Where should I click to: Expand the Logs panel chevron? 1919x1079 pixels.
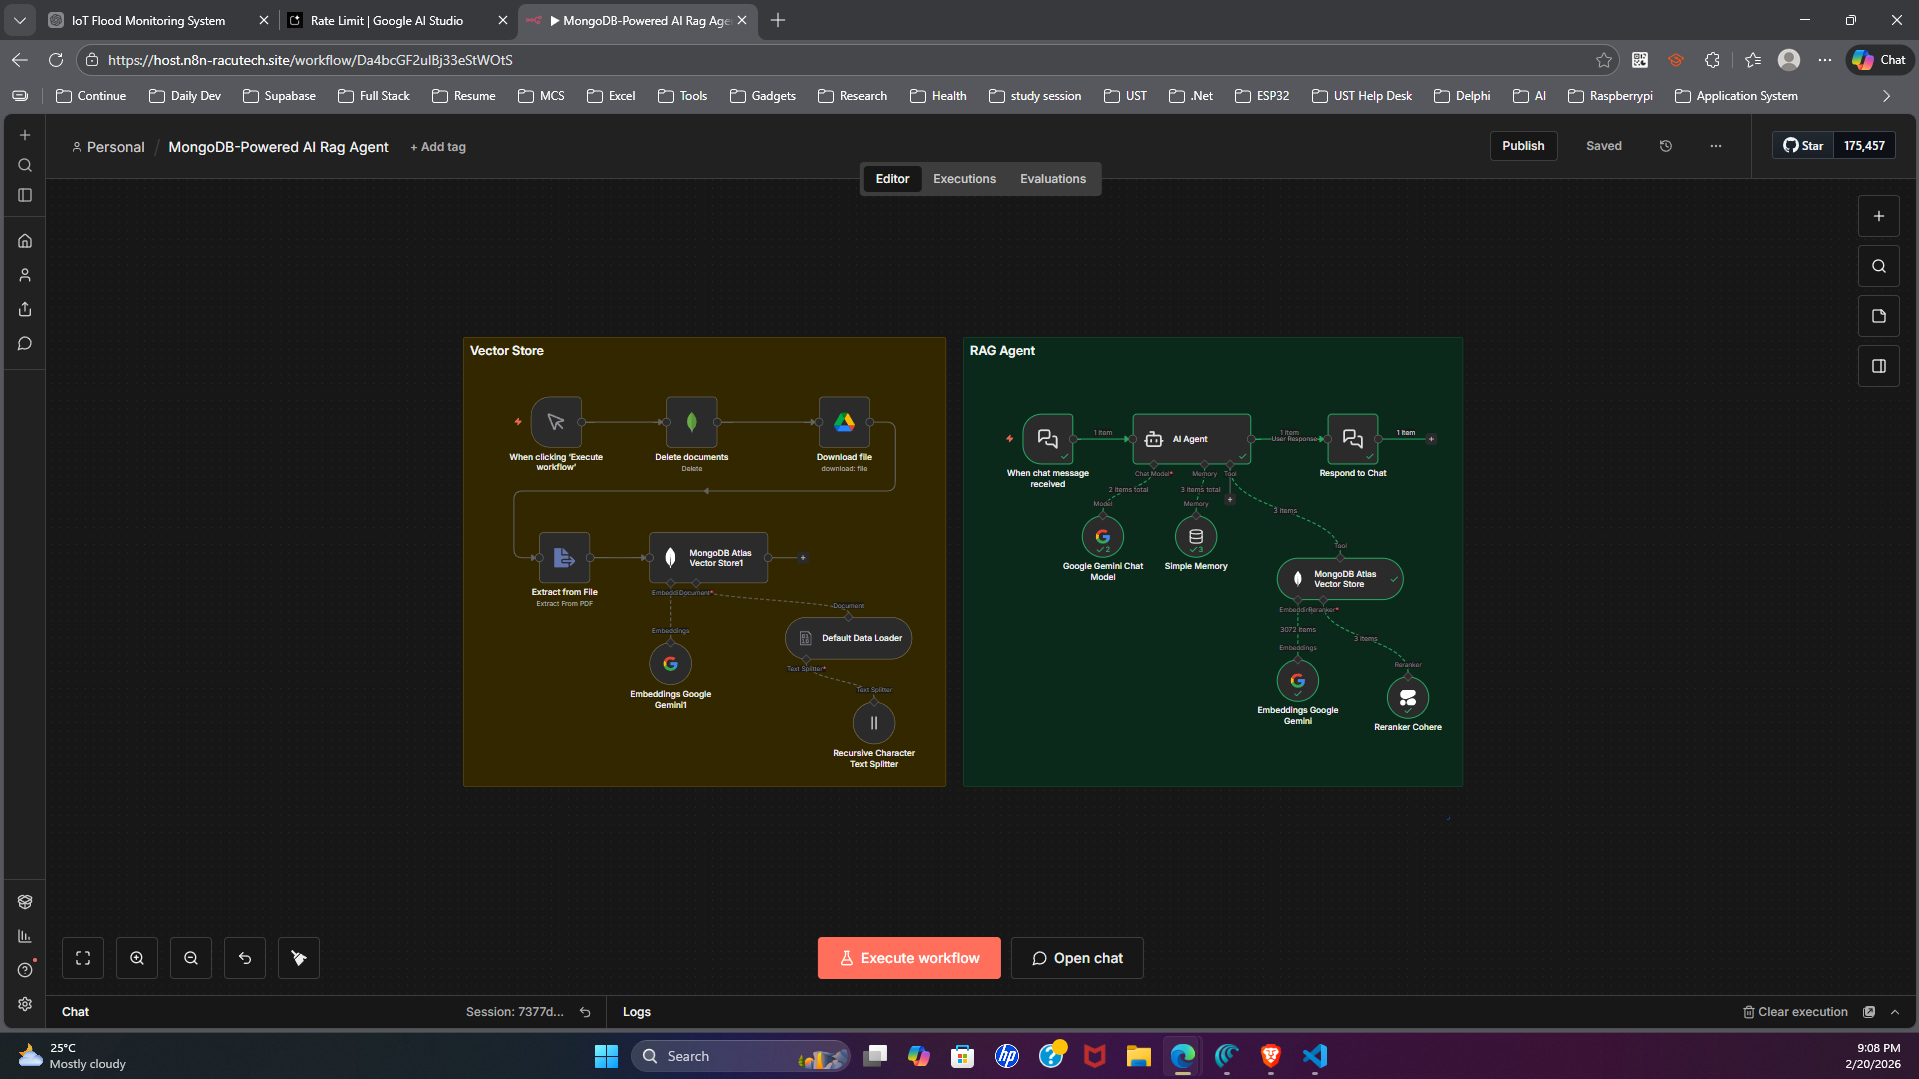click(1895, 1011)
